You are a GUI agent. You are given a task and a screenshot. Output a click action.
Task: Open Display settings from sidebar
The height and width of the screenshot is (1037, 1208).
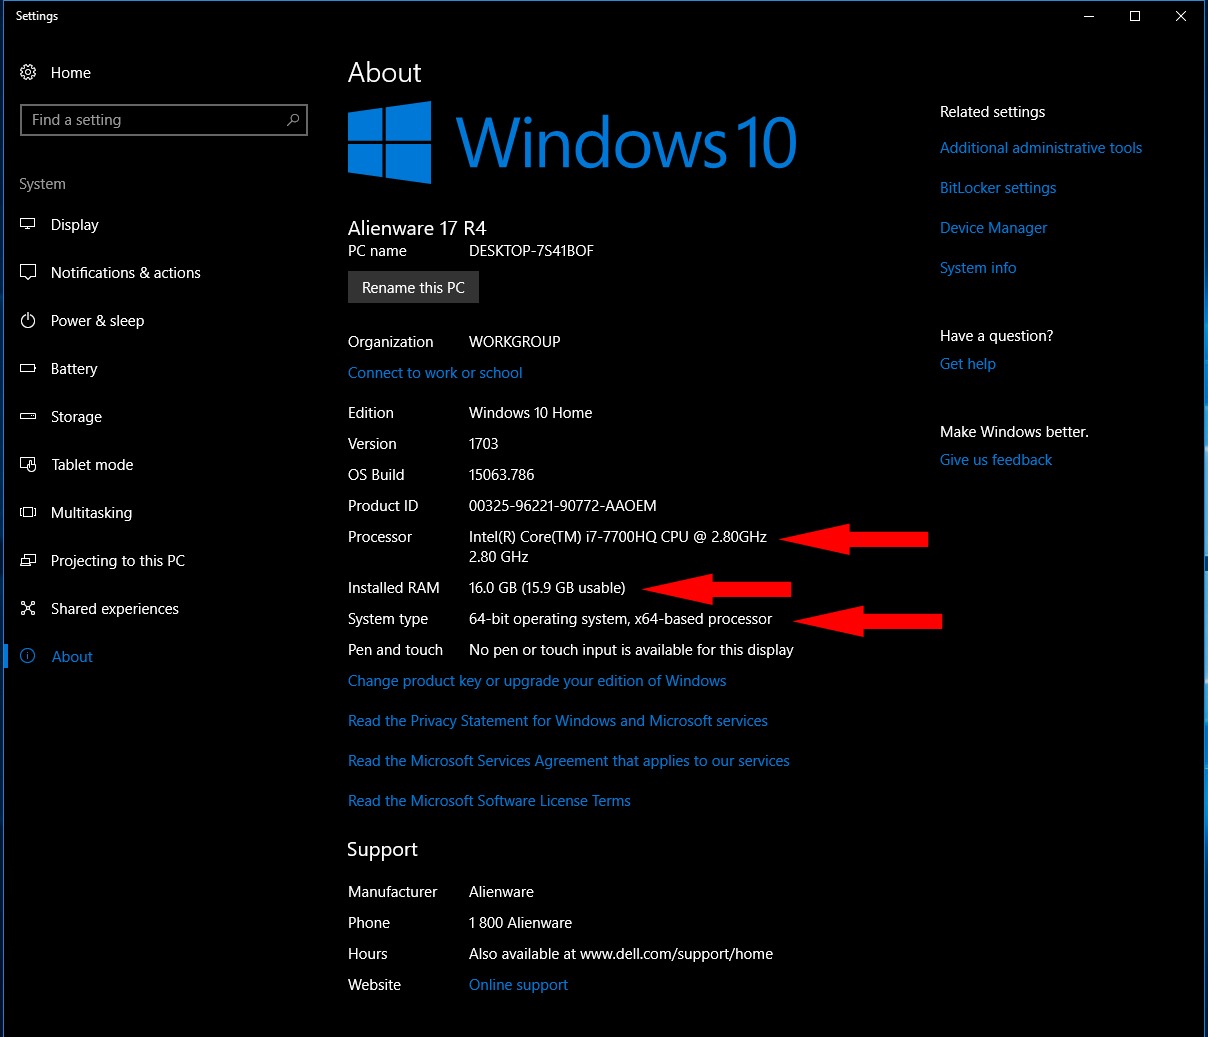75,224
